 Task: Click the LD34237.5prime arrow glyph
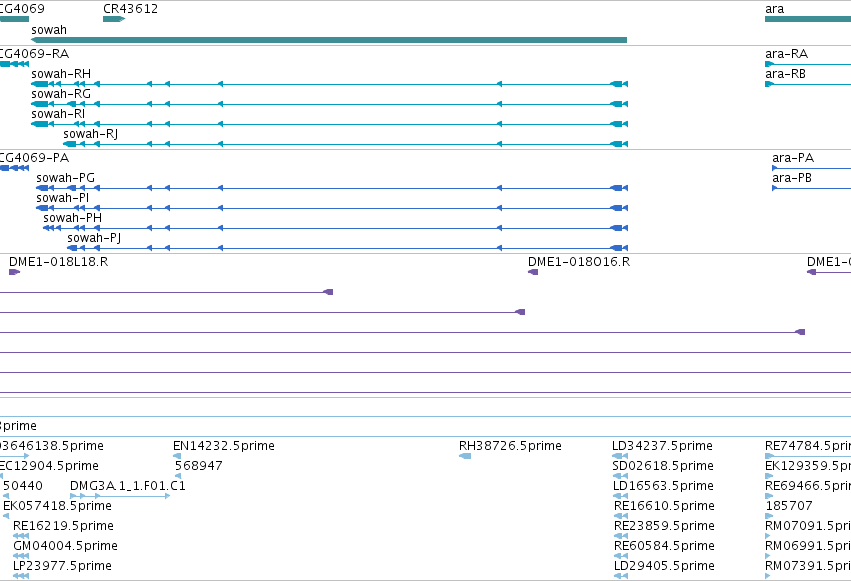coord(620,456)
